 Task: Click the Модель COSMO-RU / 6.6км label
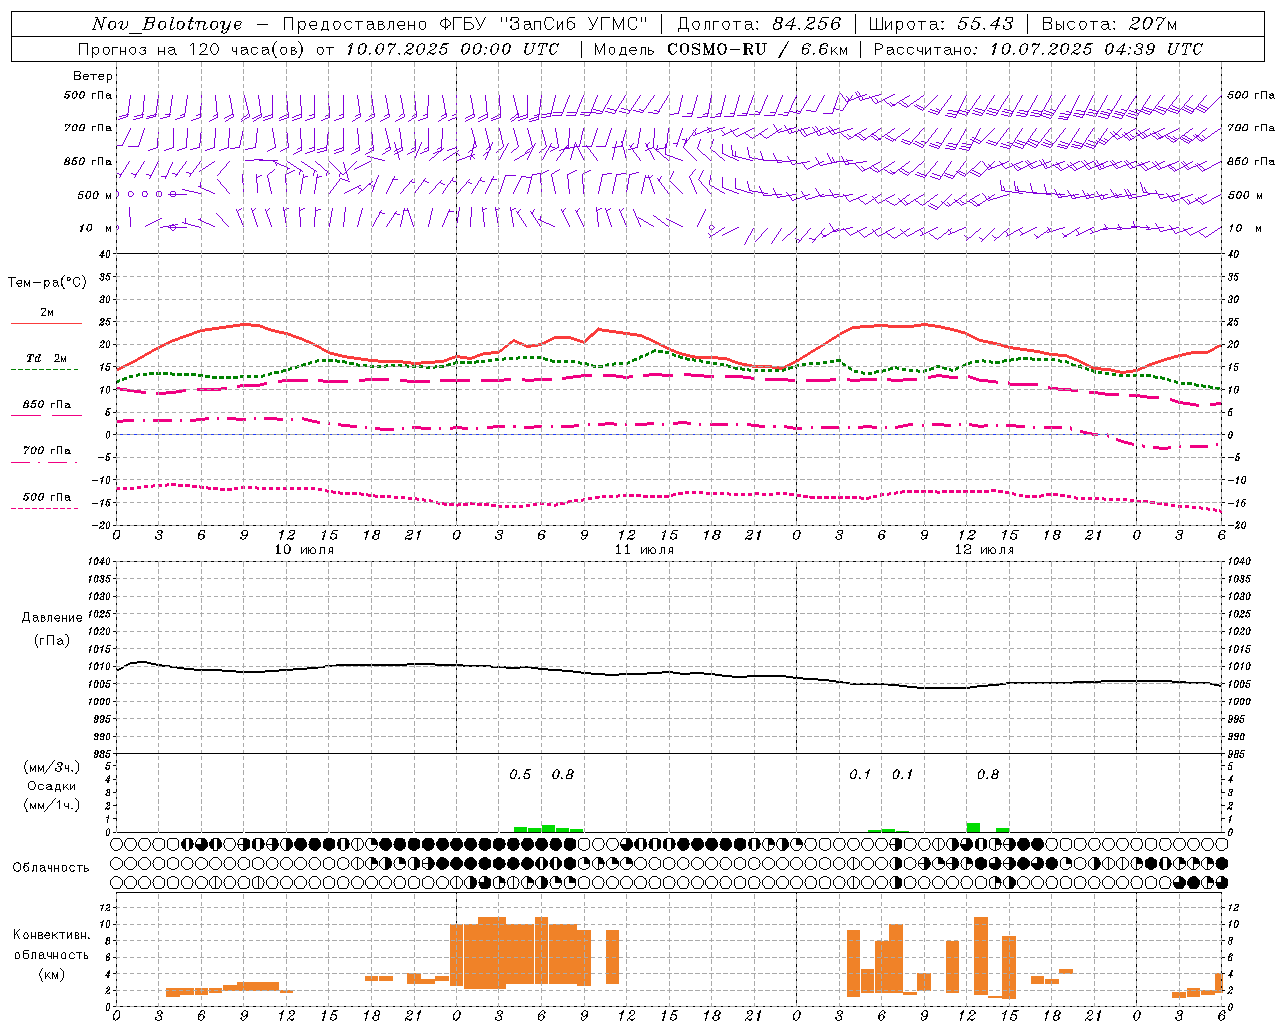click(721, 49)
